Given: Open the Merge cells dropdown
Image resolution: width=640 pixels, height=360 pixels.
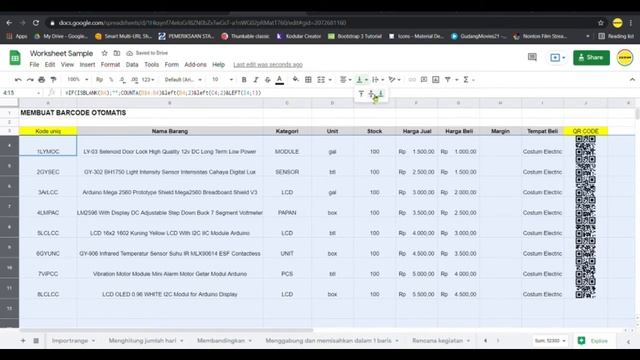Looking at the screenshot, I should [x=324, y=80].
